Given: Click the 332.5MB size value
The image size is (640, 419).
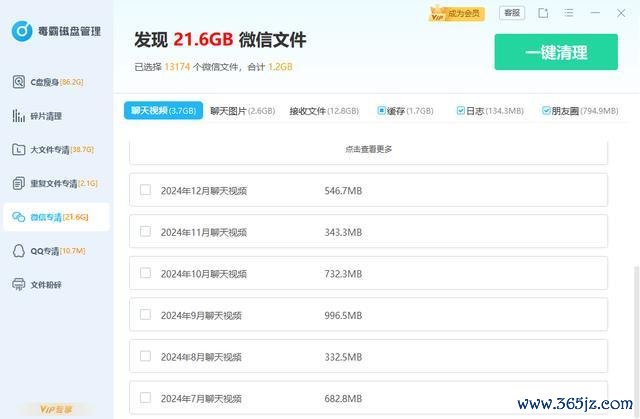Looking at the screenshot, I should [343, 357].
